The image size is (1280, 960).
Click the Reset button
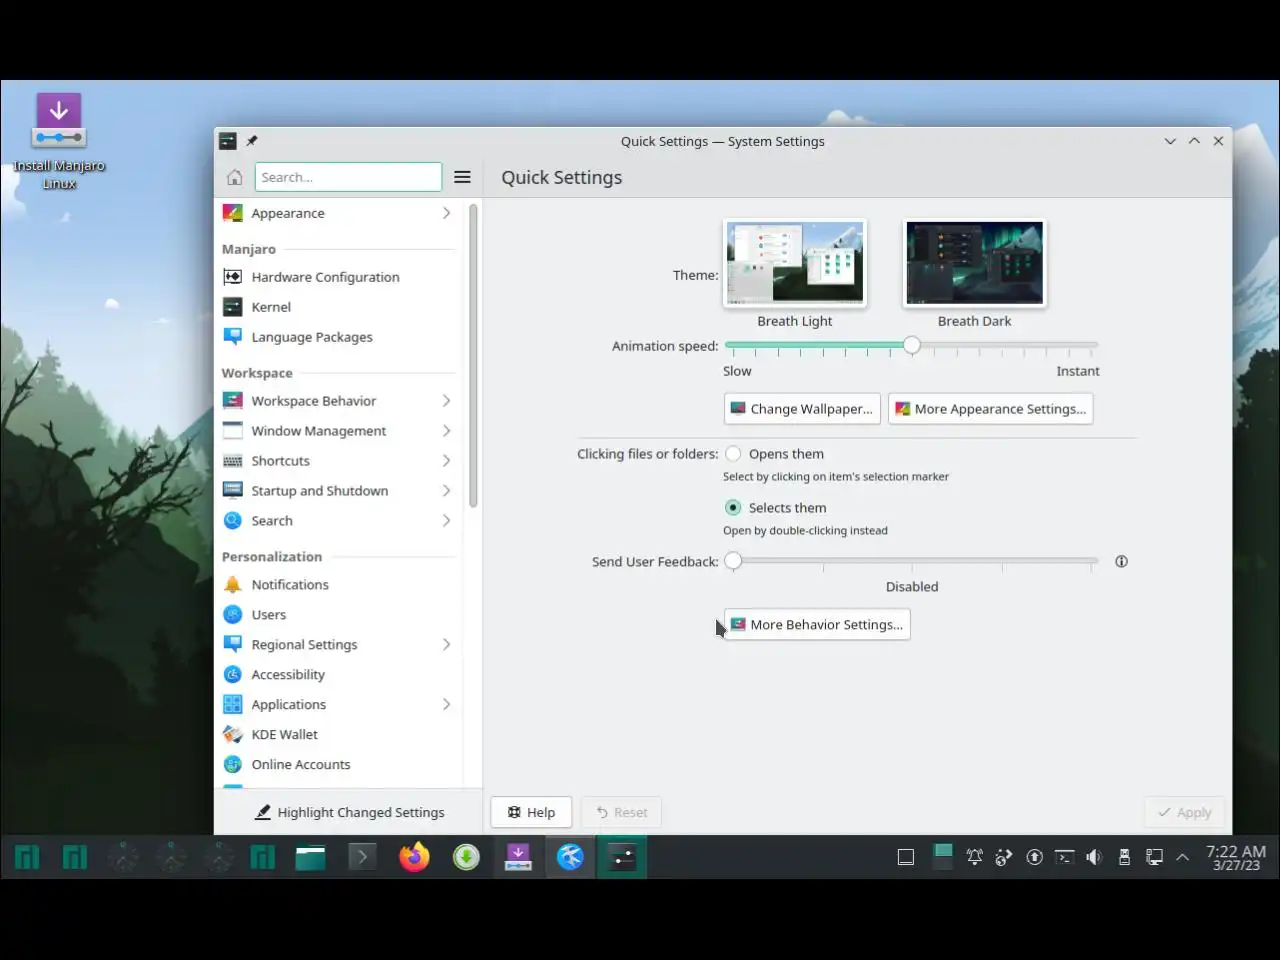621,812
